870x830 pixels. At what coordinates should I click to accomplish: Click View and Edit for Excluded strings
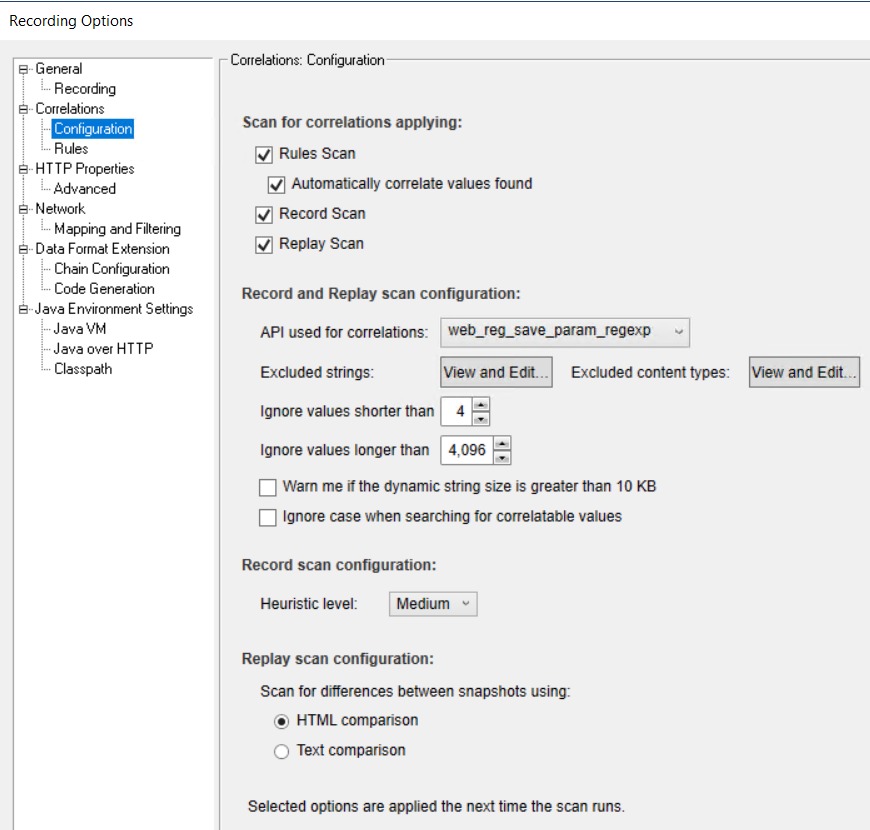[496, 373]
